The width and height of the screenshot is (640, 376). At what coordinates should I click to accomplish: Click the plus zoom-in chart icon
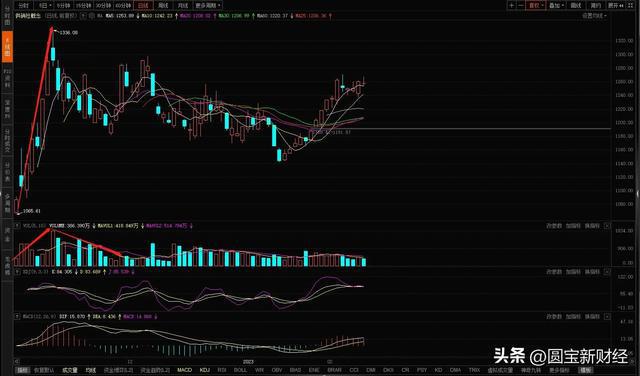coord(511,5)
